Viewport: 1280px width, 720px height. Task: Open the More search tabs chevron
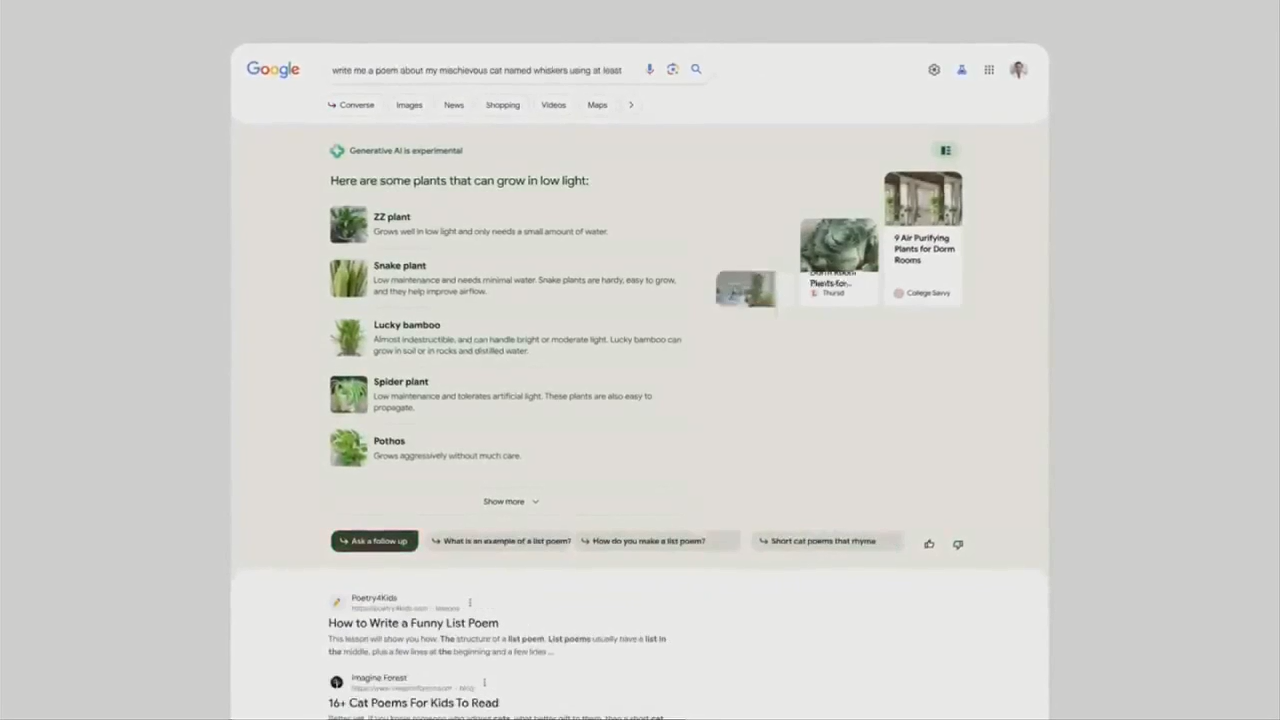point(631,104)
